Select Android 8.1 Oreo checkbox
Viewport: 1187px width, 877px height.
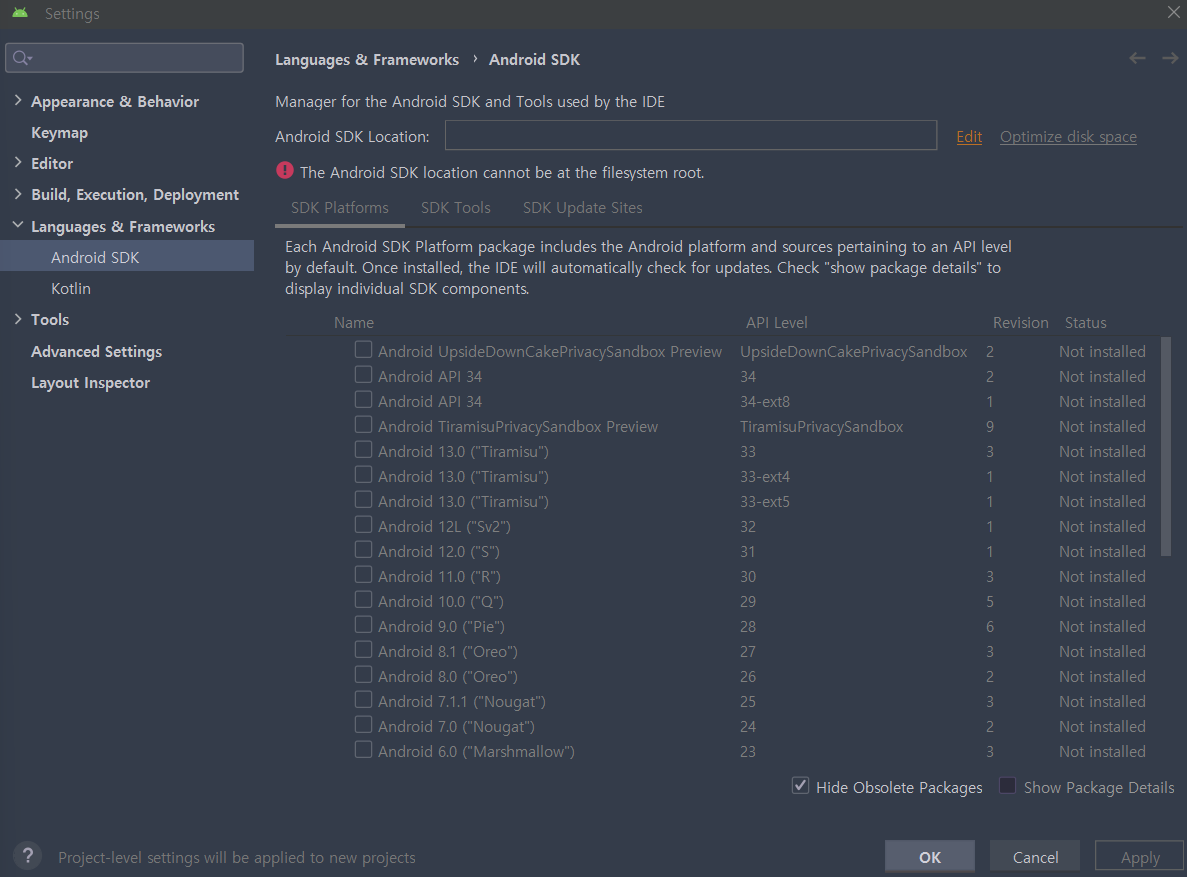point(363,650)
